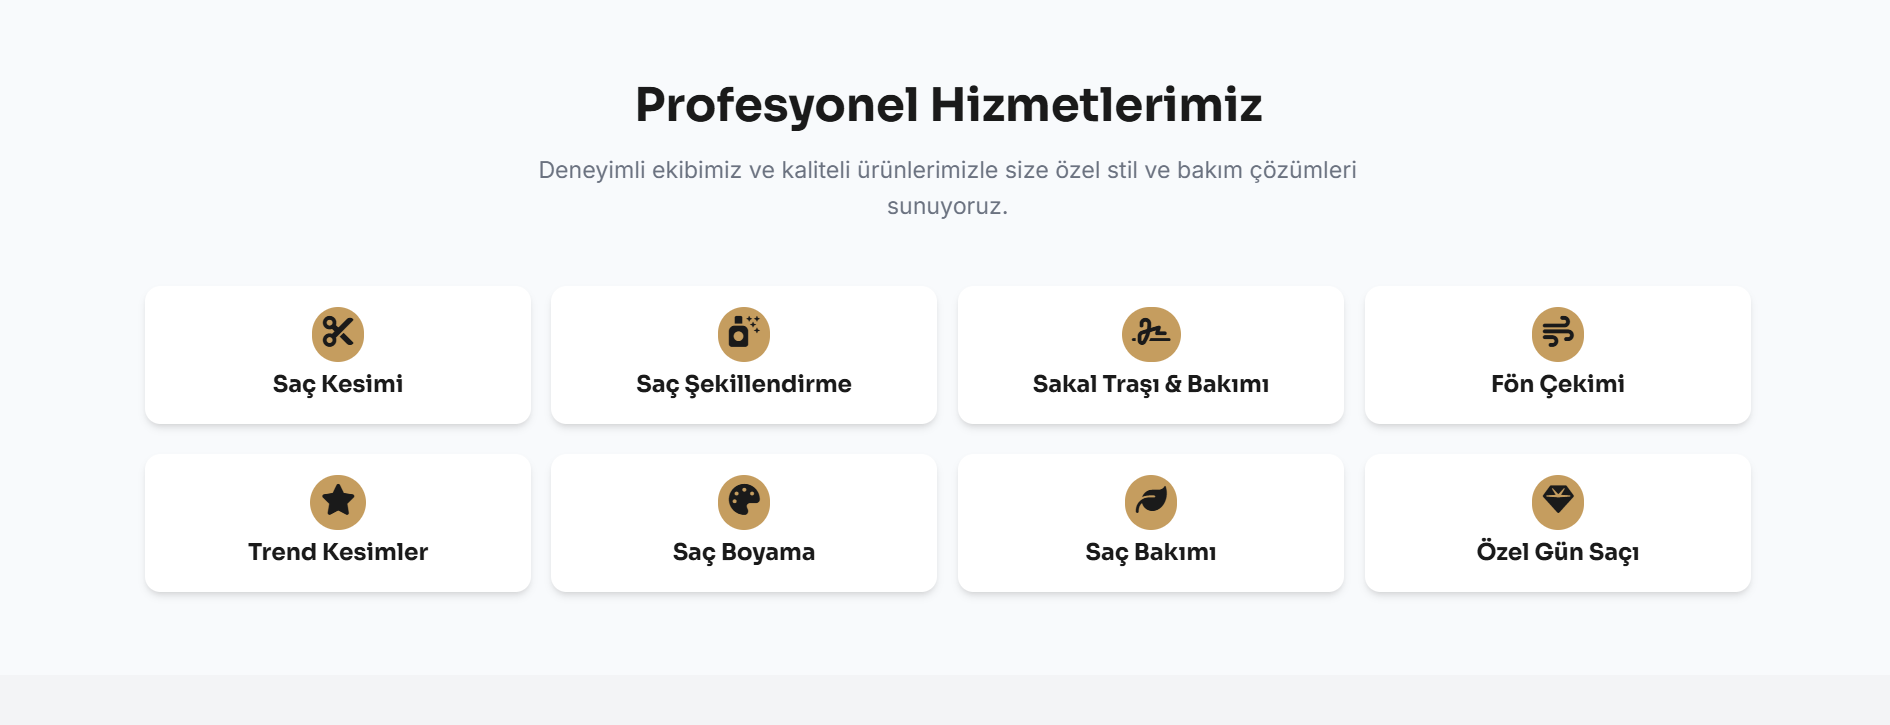This screenshot has width=1890, height=725.
Task: Click the wind icon for Fön Çekimi
Action: point(1557,334)
